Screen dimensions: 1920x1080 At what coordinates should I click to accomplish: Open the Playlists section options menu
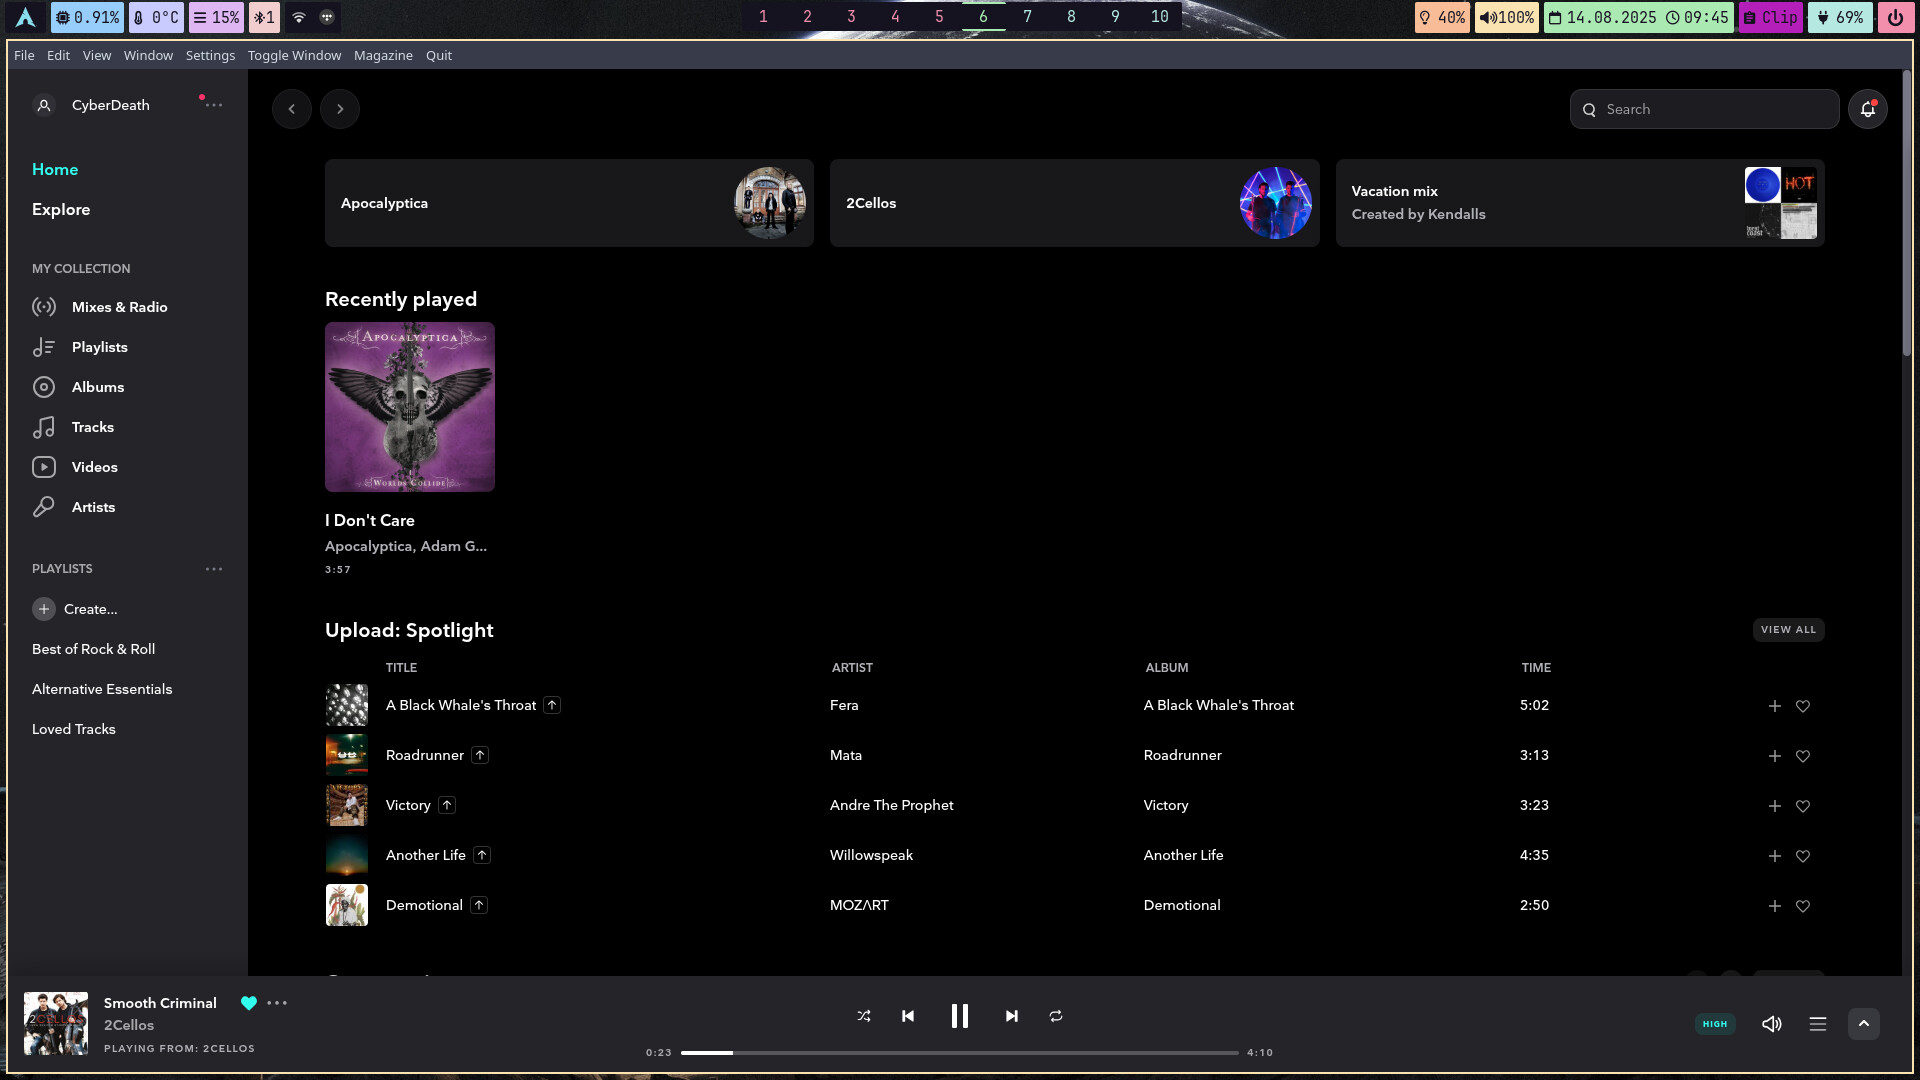(214, 569)
